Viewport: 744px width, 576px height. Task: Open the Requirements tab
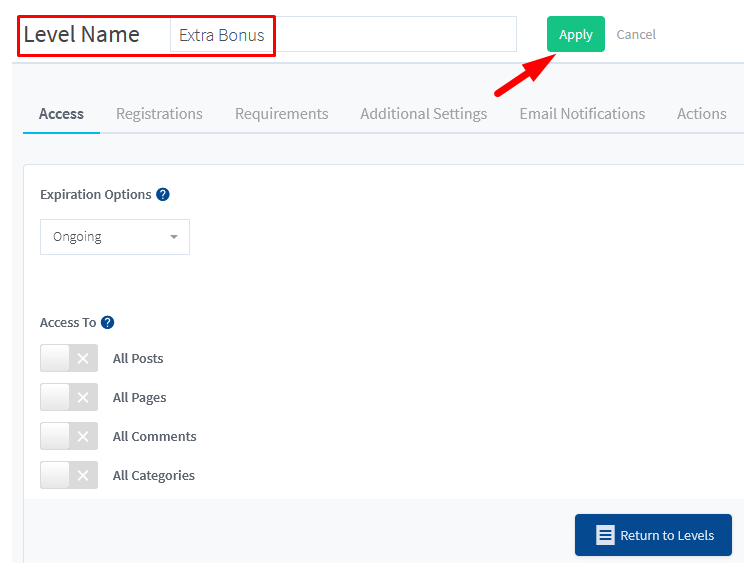tap(282, 114)
